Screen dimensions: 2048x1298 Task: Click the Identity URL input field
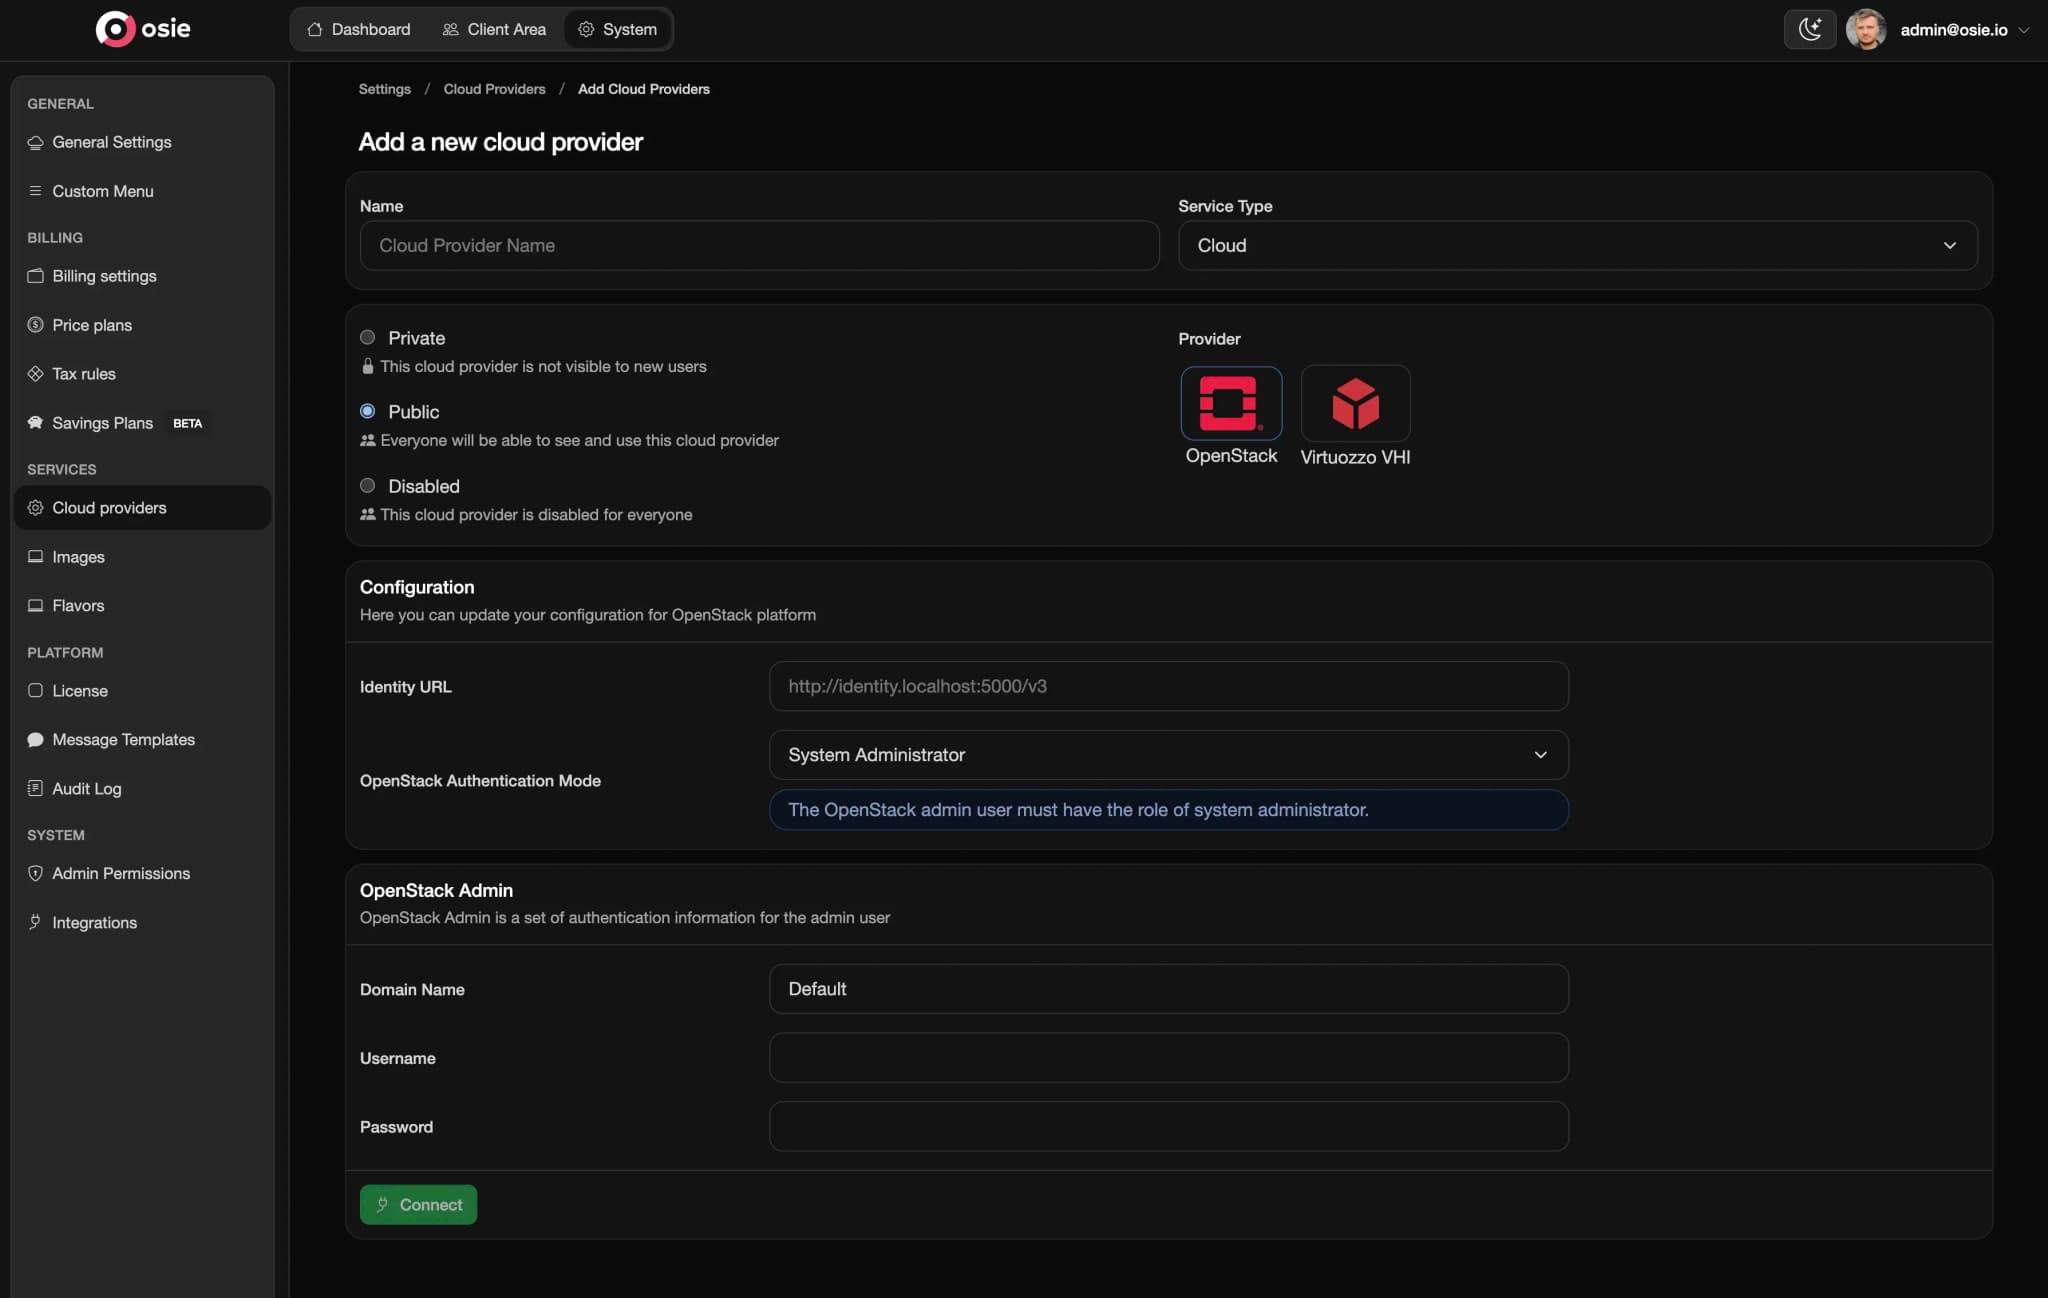coord(1168,686)
